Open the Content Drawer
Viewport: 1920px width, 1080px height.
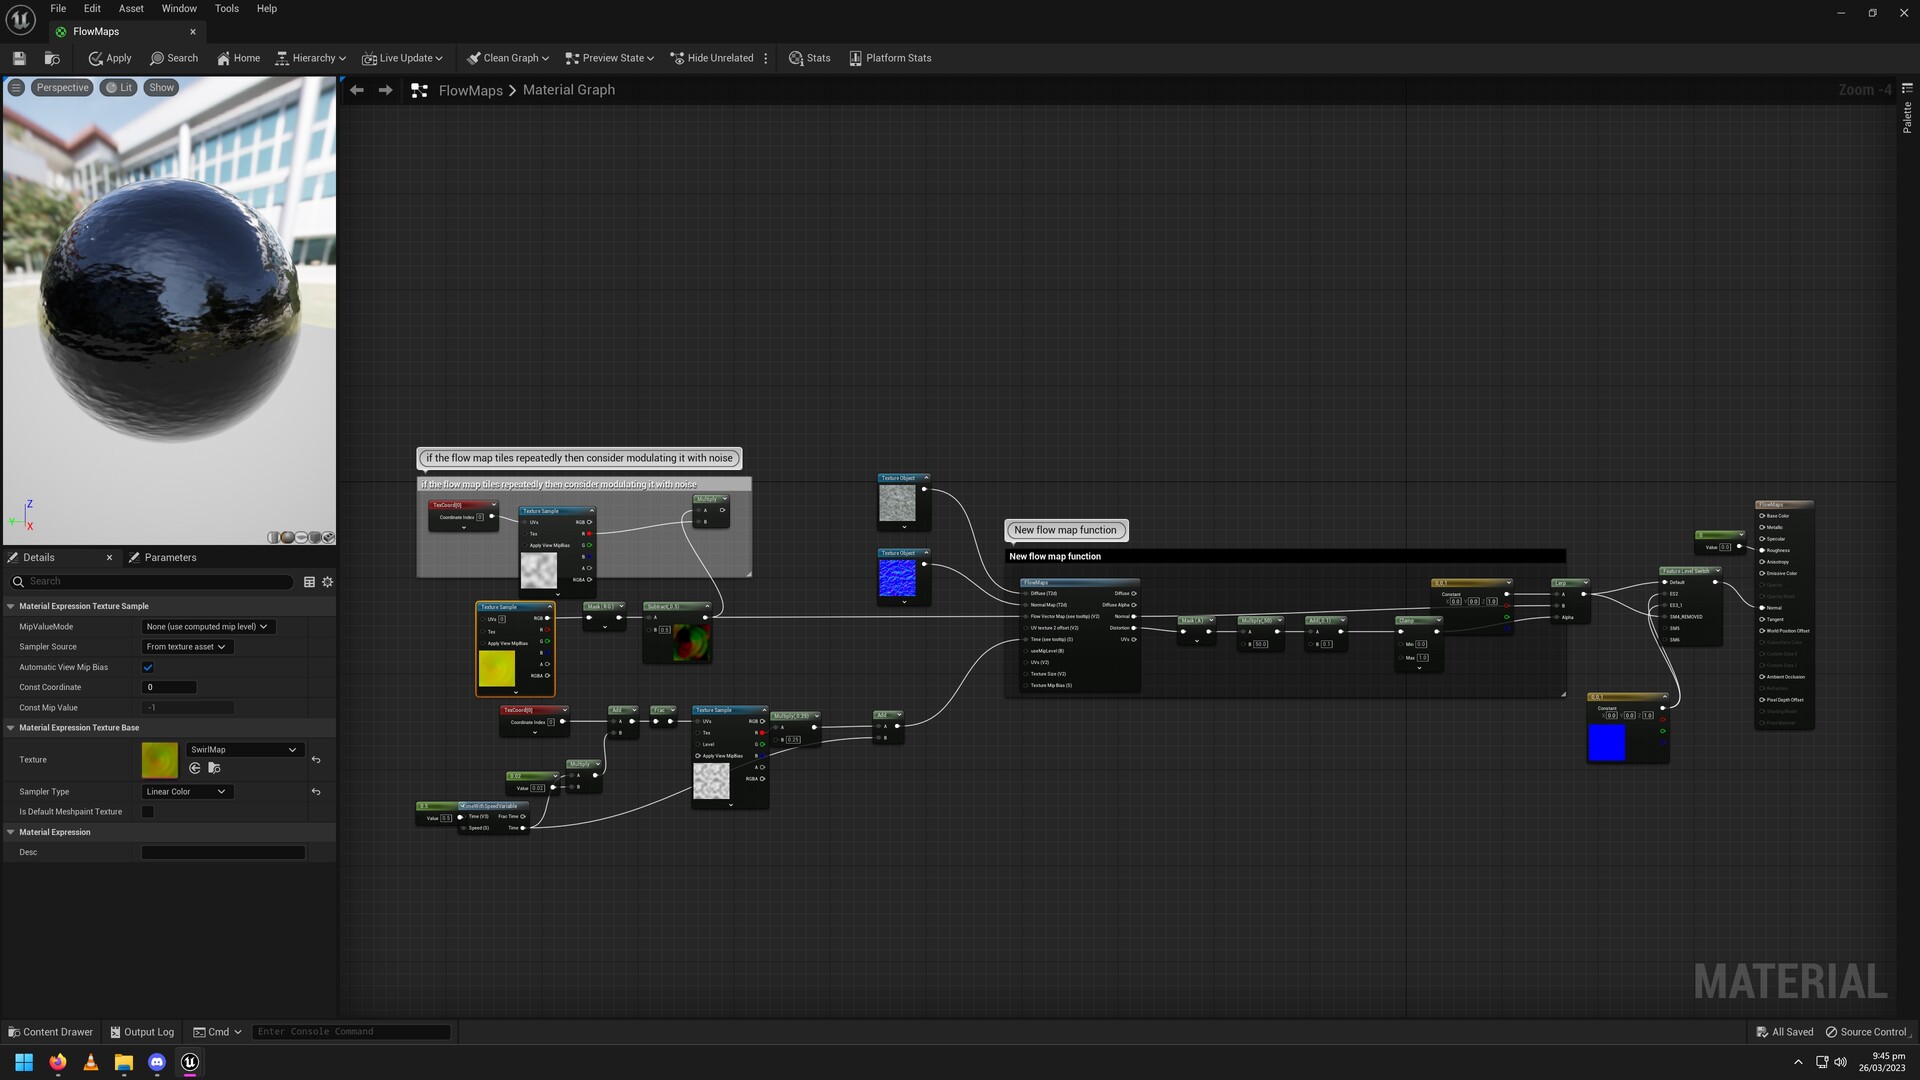coord(49,1031)
